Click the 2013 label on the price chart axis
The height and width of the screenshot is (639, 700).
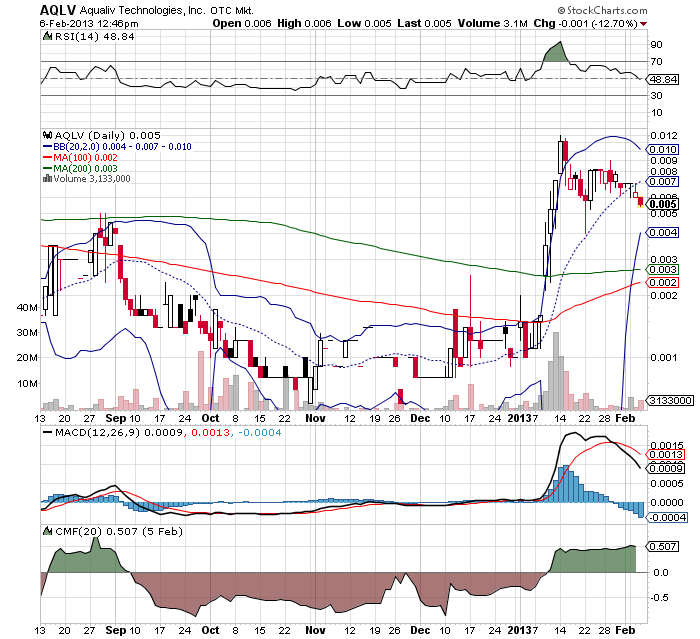(x=518, y=418)
